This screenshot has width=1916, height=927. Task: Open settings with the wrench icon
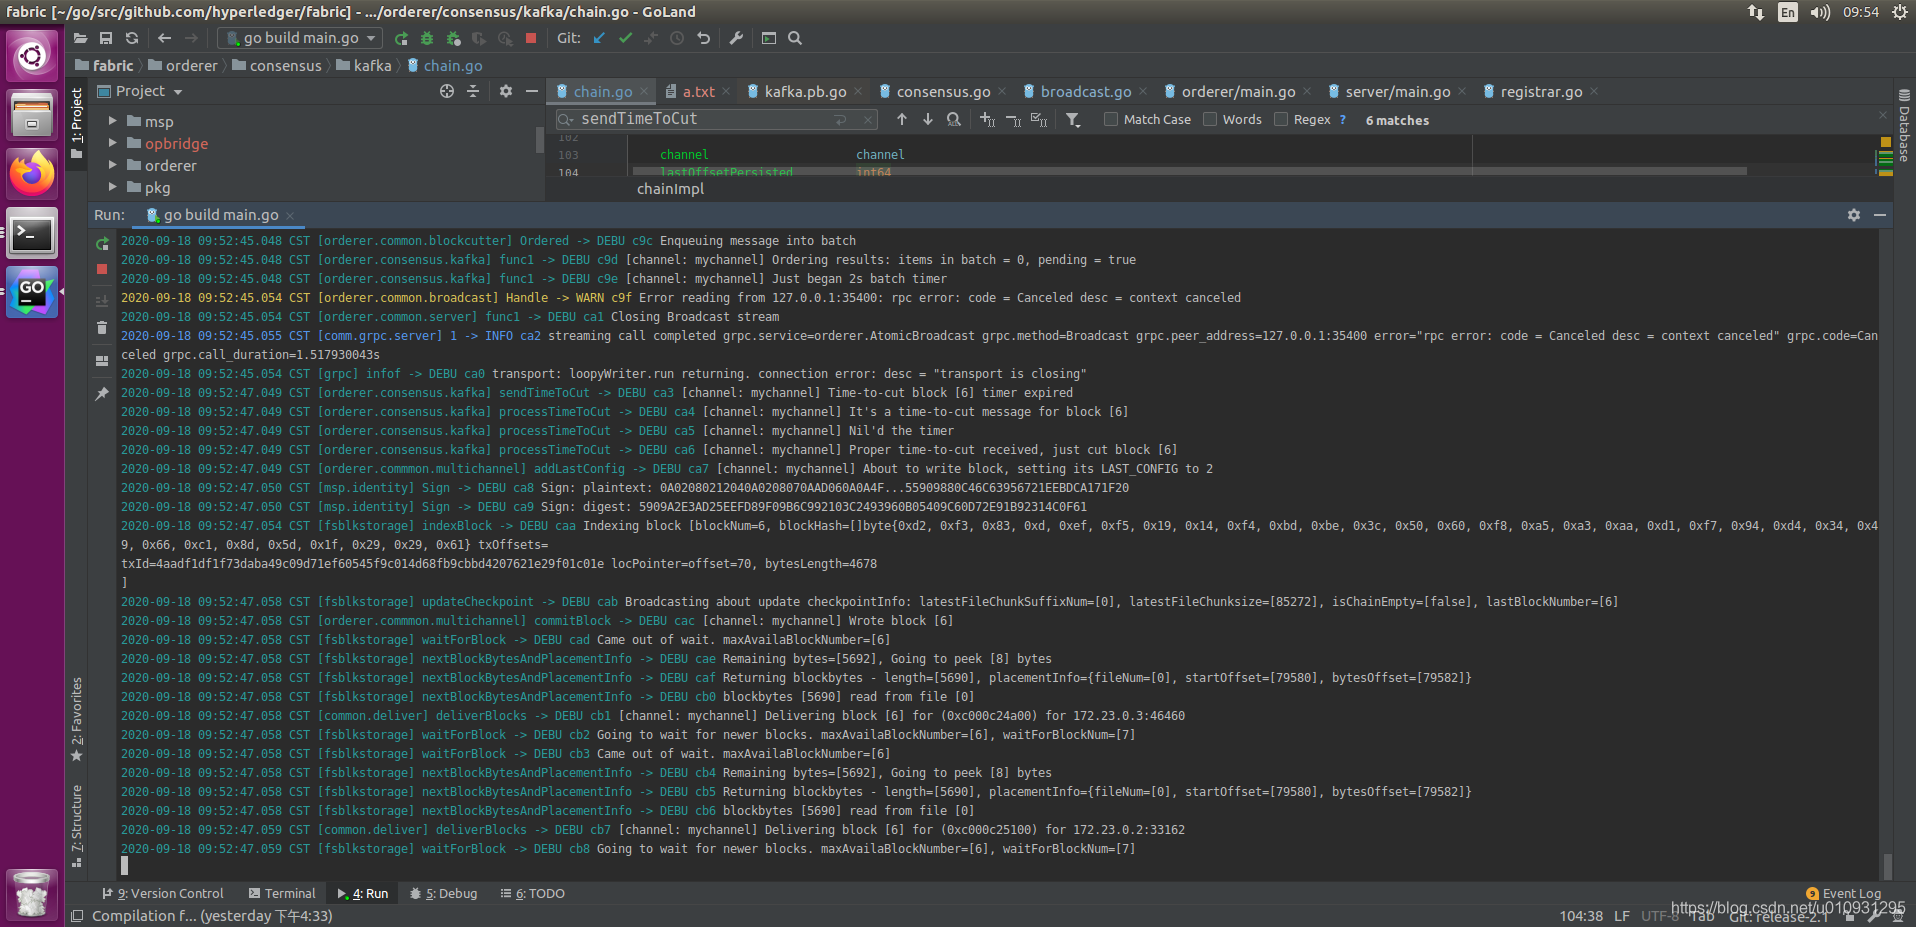pyautogui.click(x=736, y=38)
